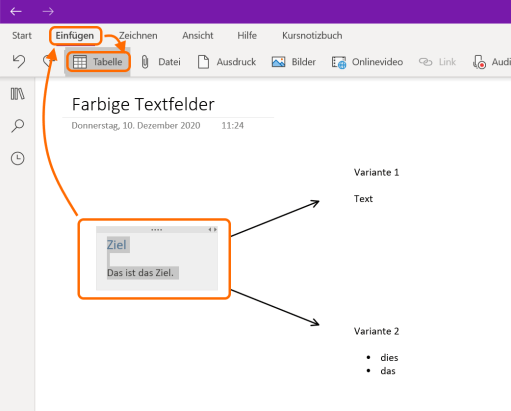Go forward with the right arrow

(48, 12)
